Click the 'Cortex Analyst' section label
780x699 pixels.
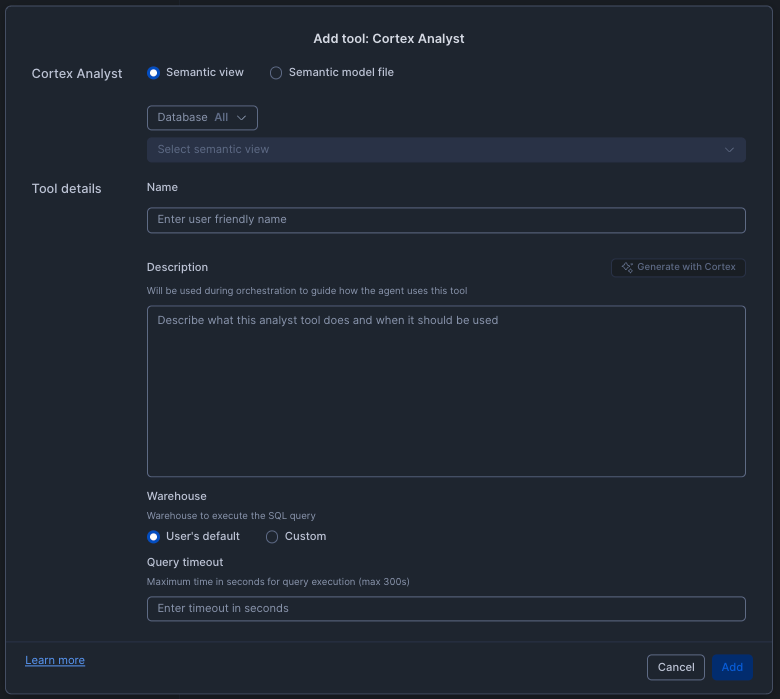pos(77,74)
